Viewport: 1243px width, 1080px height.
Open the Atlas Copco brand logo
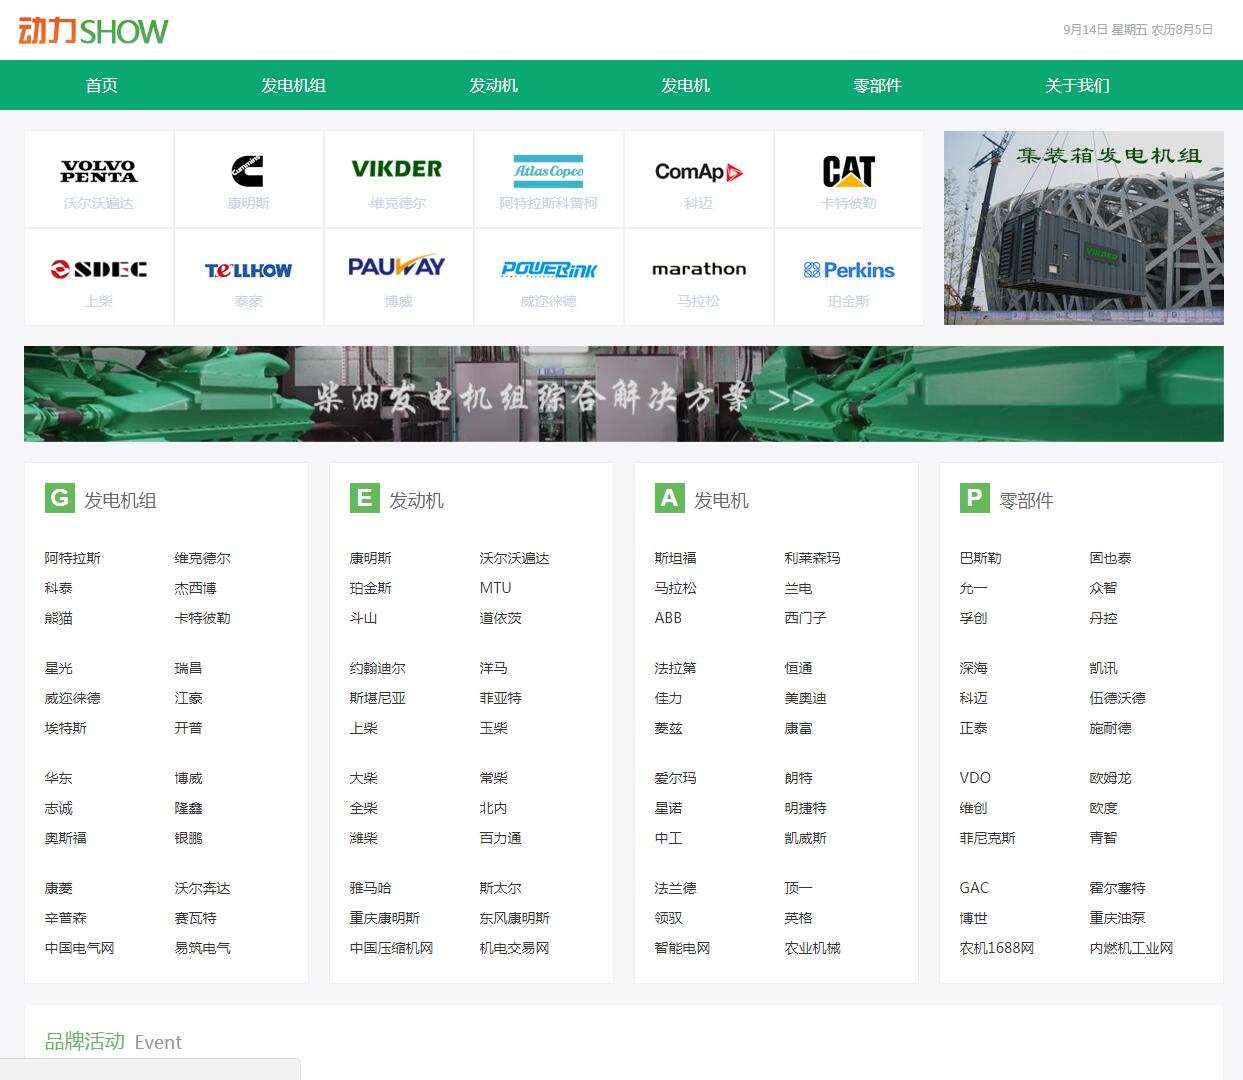[548, 171]
